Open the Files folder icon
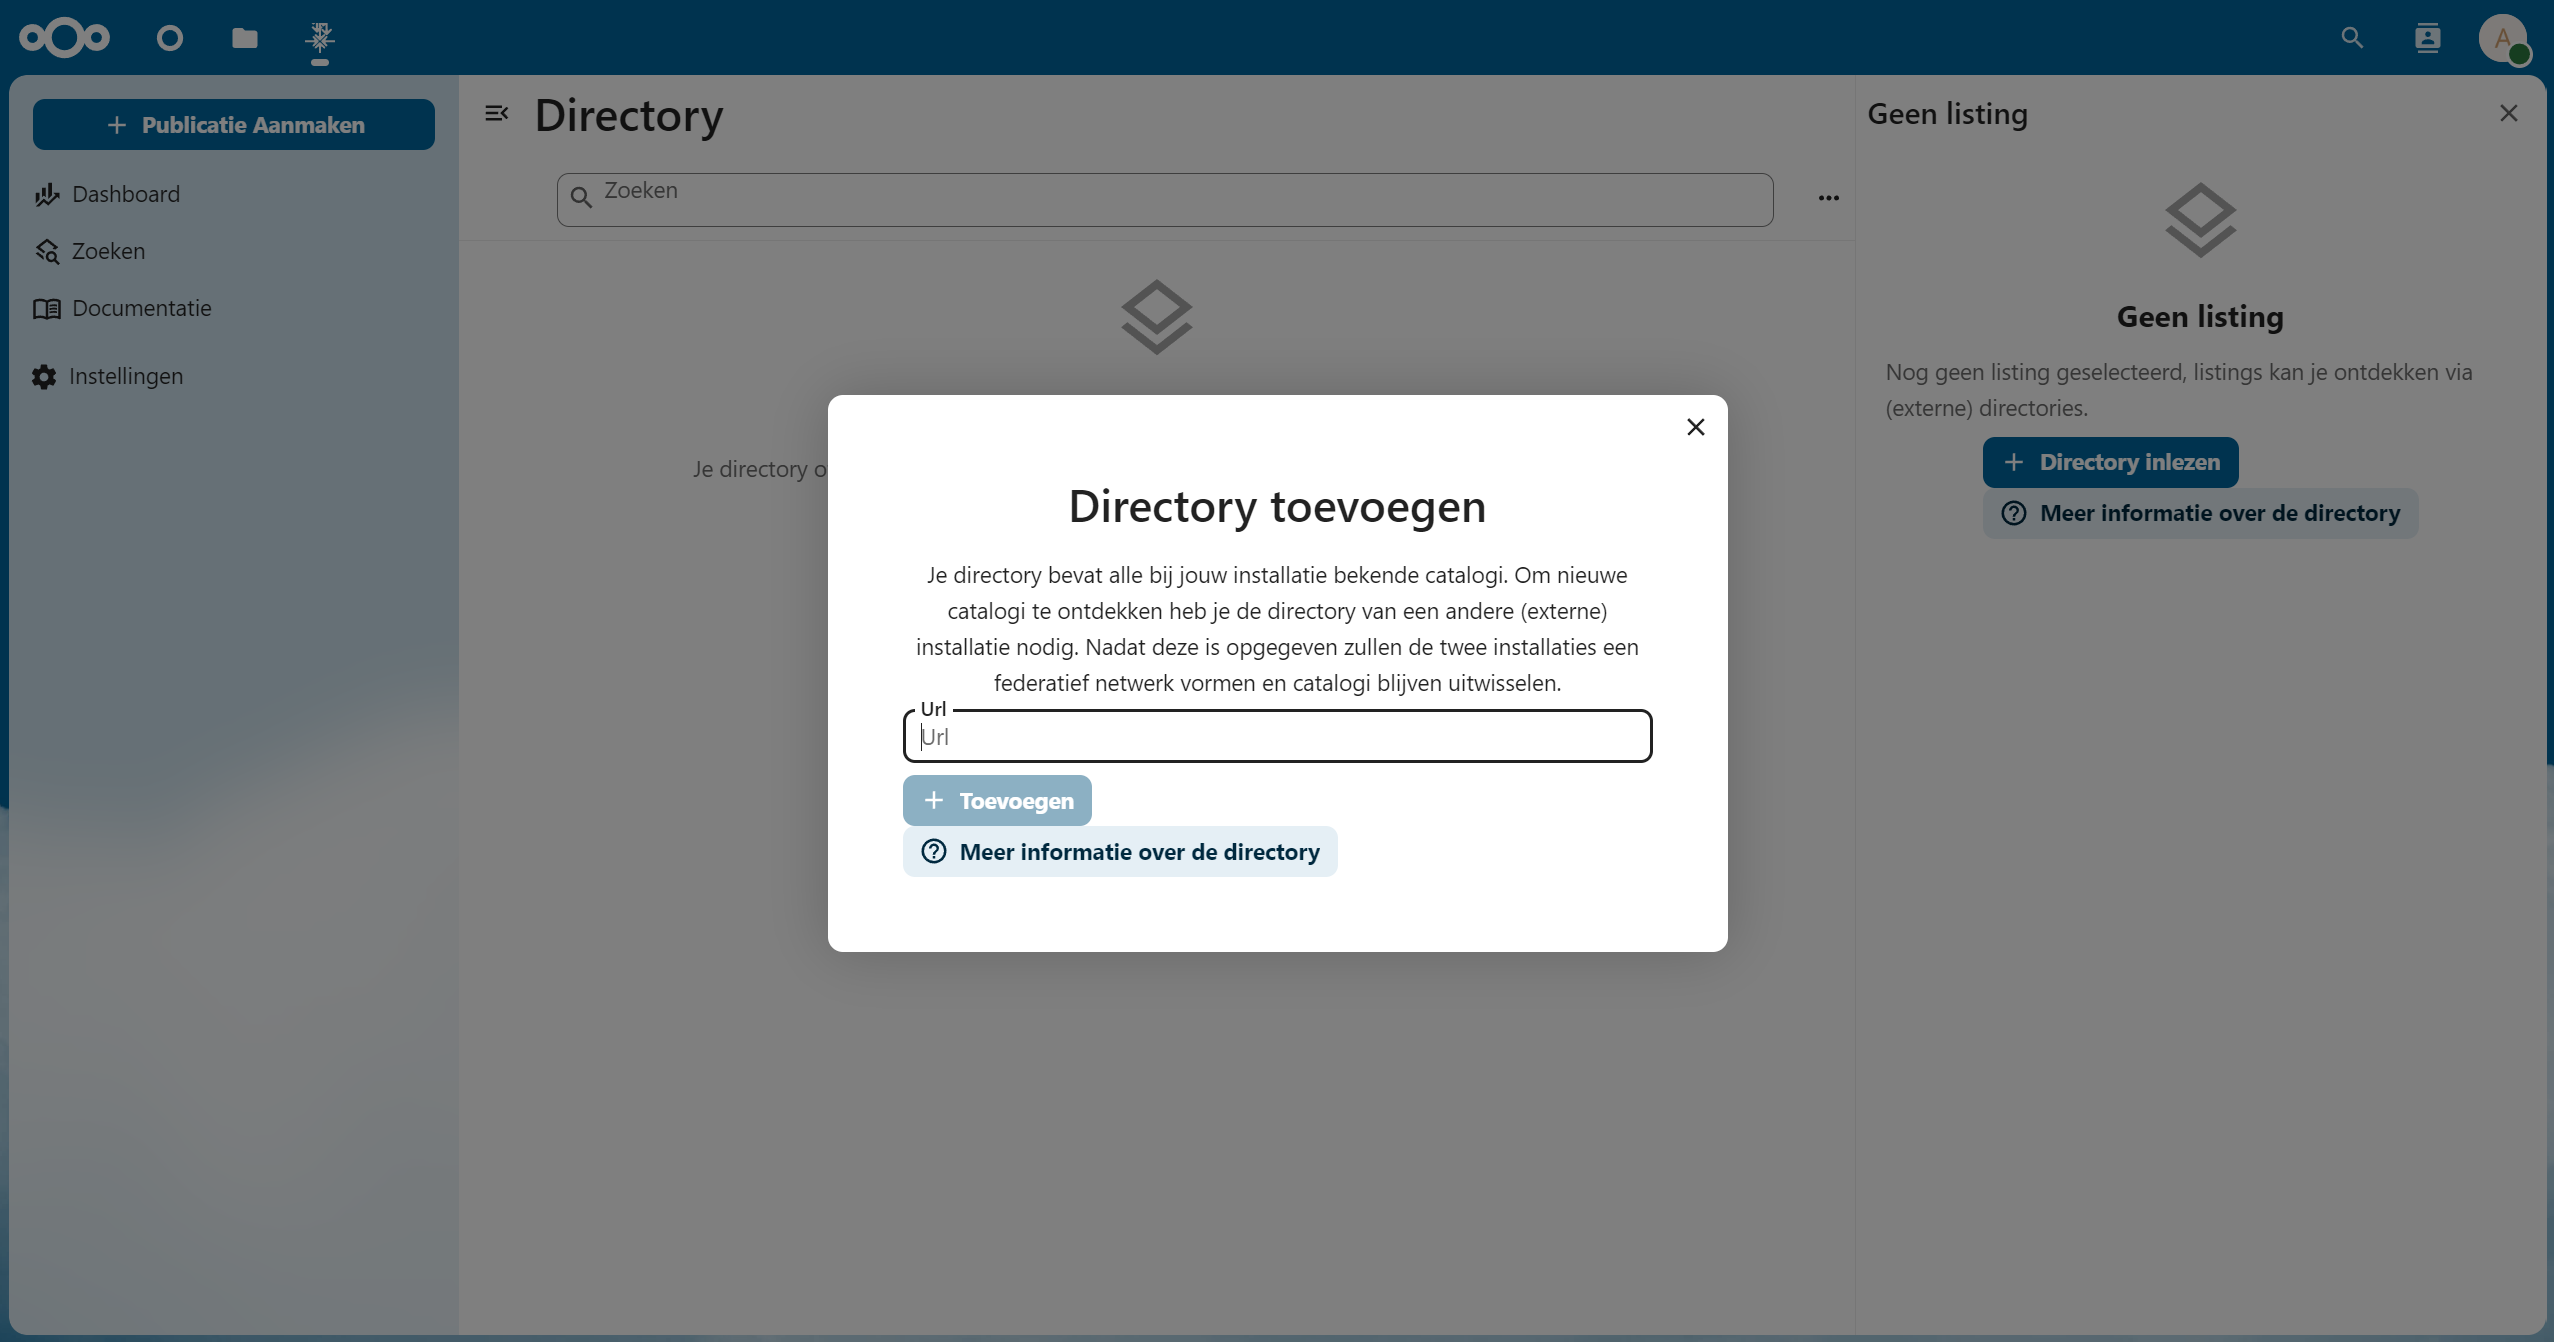Screen dimensions: 2554x1342 (245, 38)
